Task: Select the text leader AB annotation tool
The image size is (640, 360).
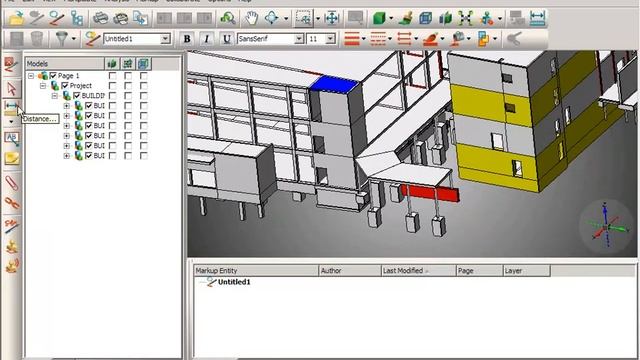Action: click(11, 139)
